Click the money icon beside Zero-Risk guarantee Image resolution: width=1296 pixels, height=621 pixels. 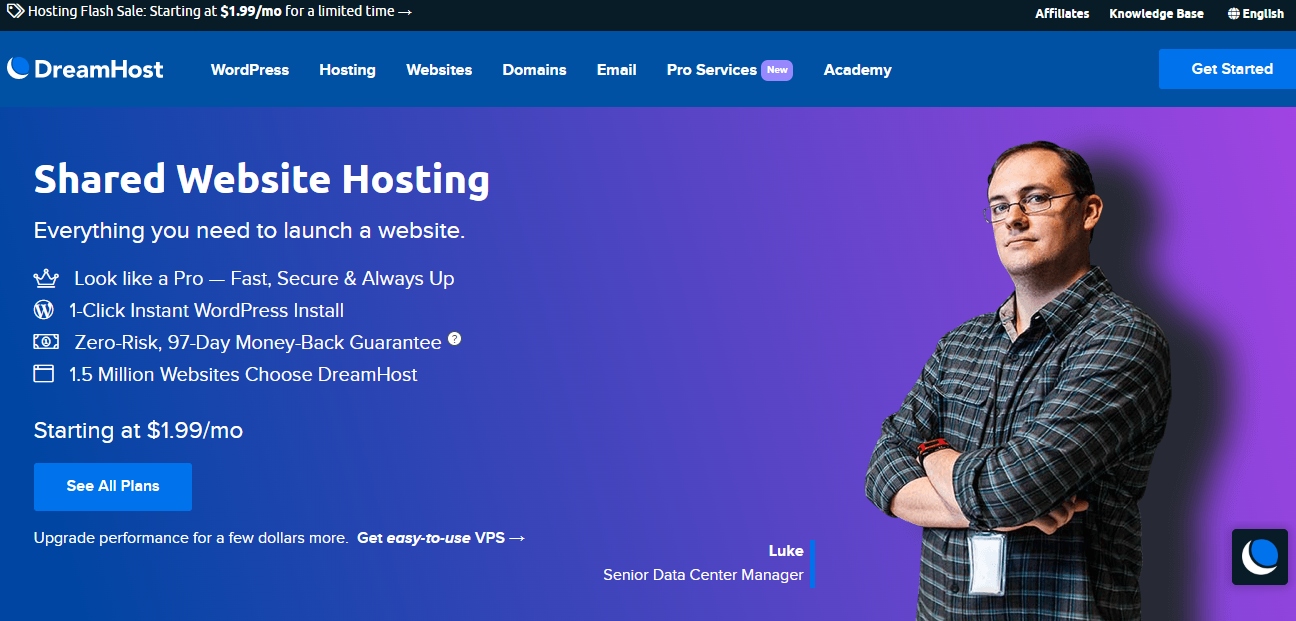tap(46, 342)
